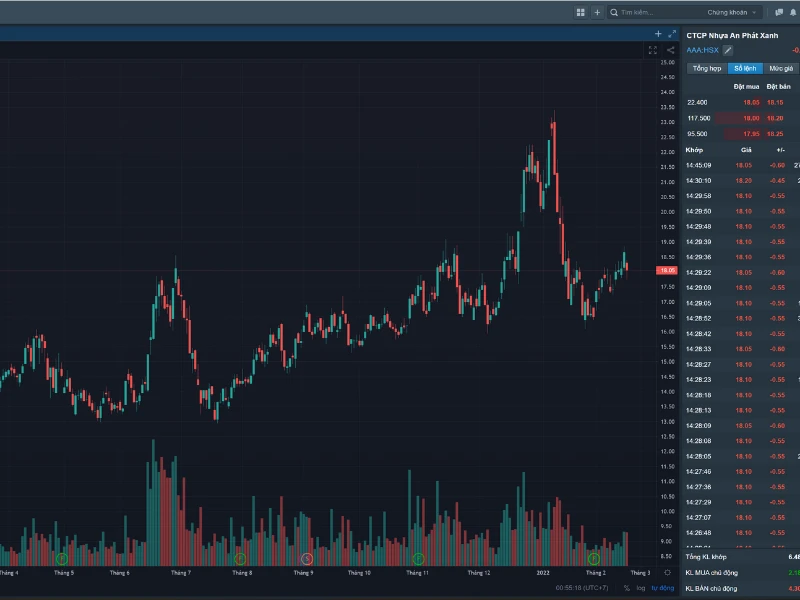Open chart settings gear near the time axis
Viewport: 800px width, 600px height.
[x=667, y=573]
